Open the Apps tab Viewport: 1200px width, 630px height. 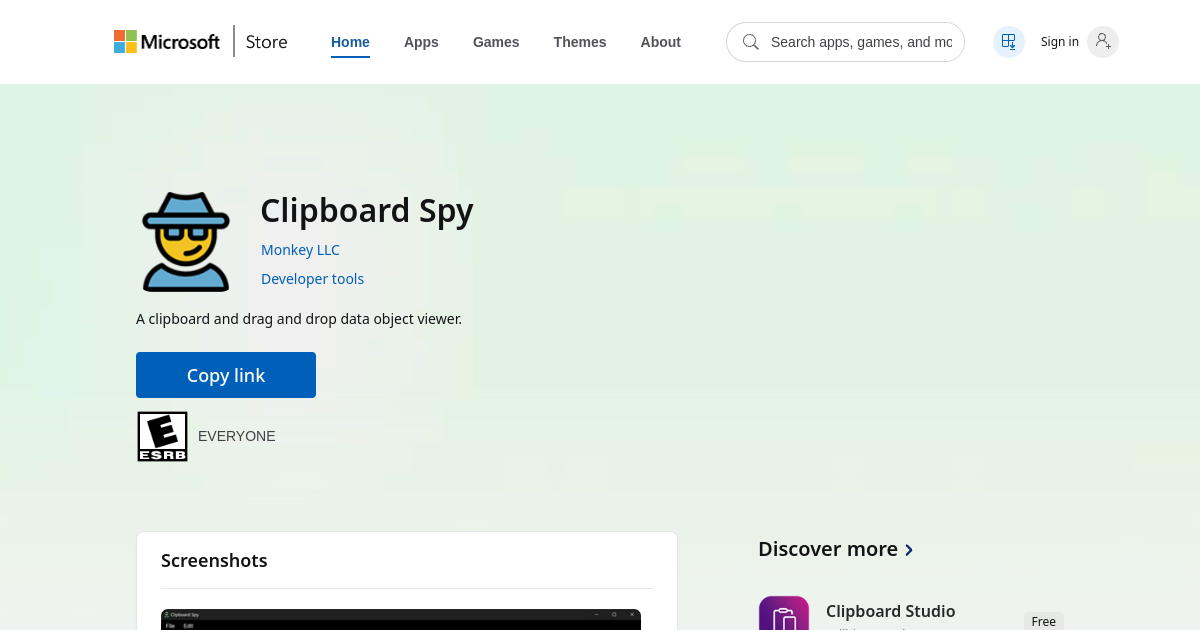coord(421,42)
